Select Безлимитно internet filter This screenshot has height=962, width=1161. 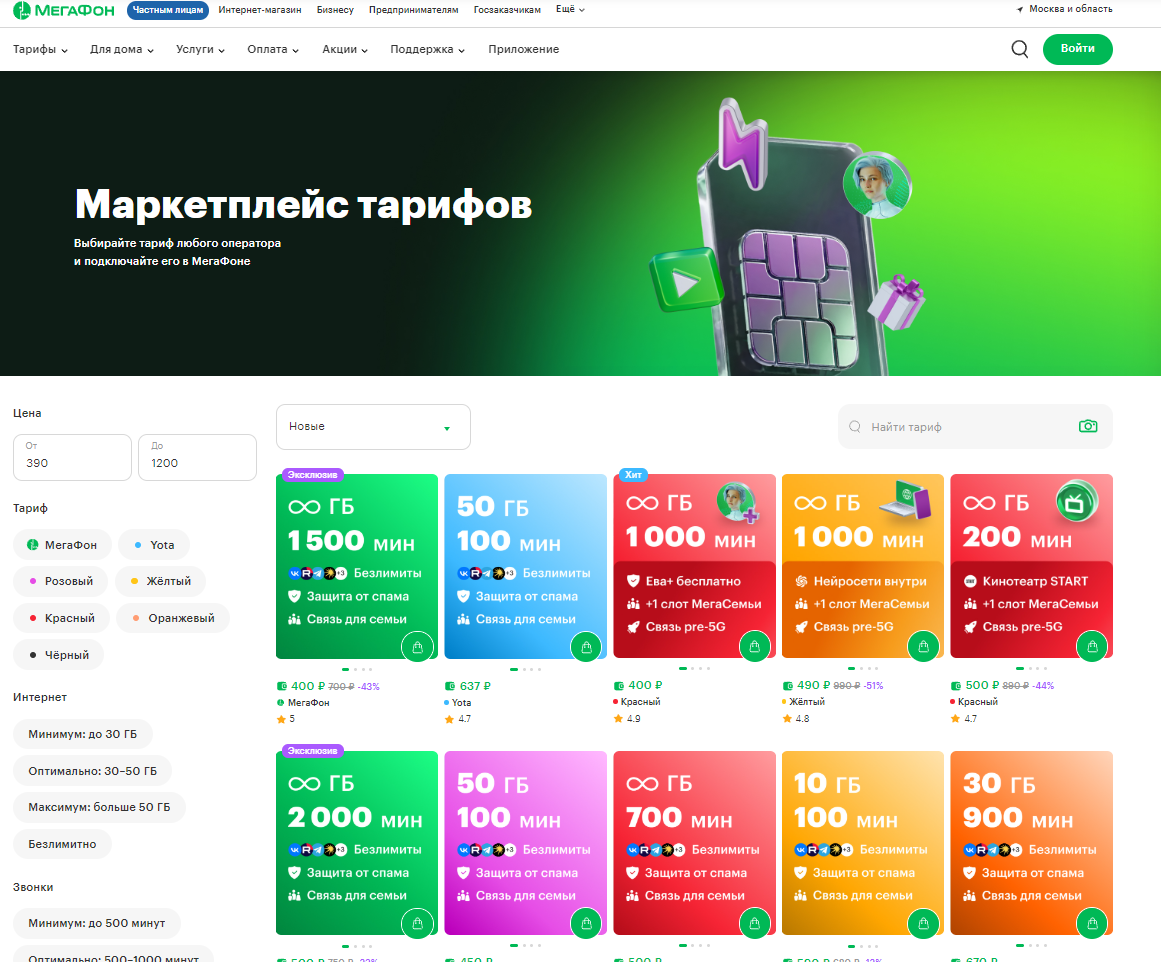[62, 844]
